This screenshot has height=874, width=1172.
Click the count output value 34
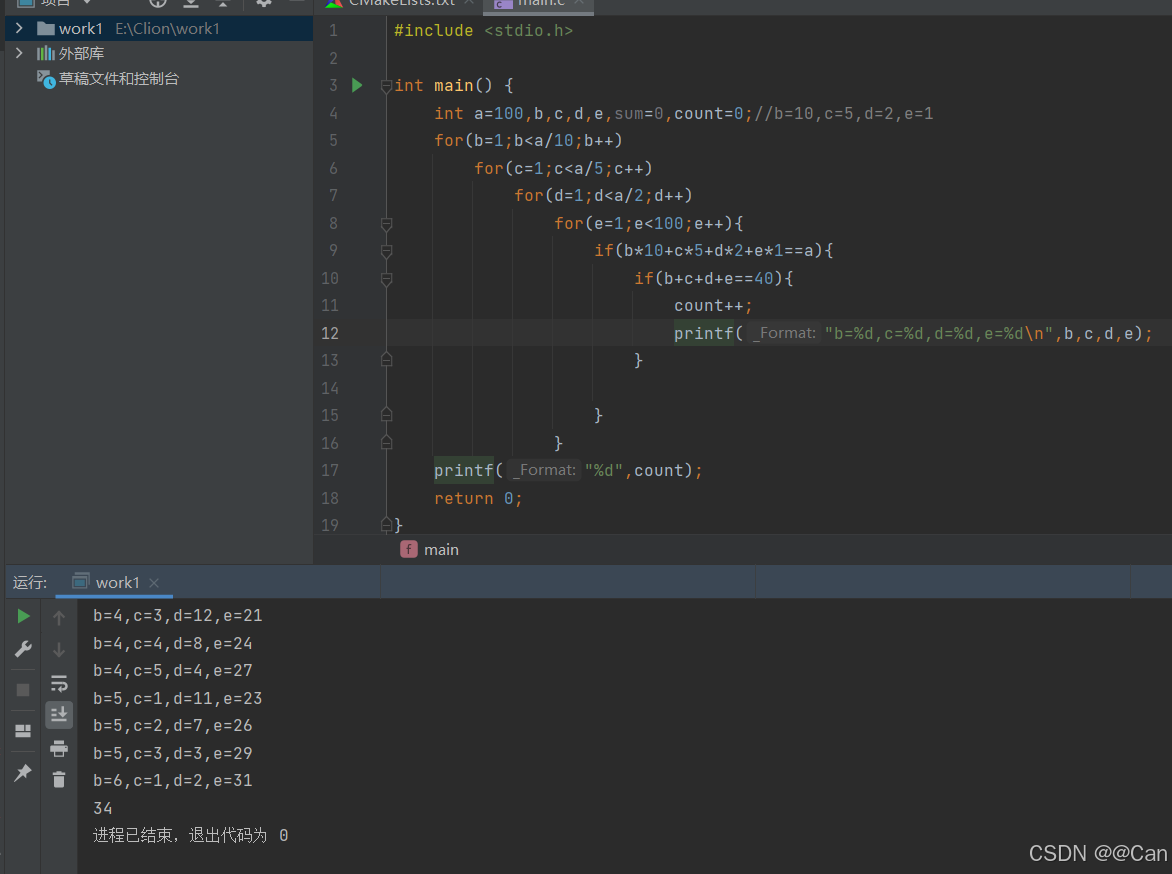102,808
